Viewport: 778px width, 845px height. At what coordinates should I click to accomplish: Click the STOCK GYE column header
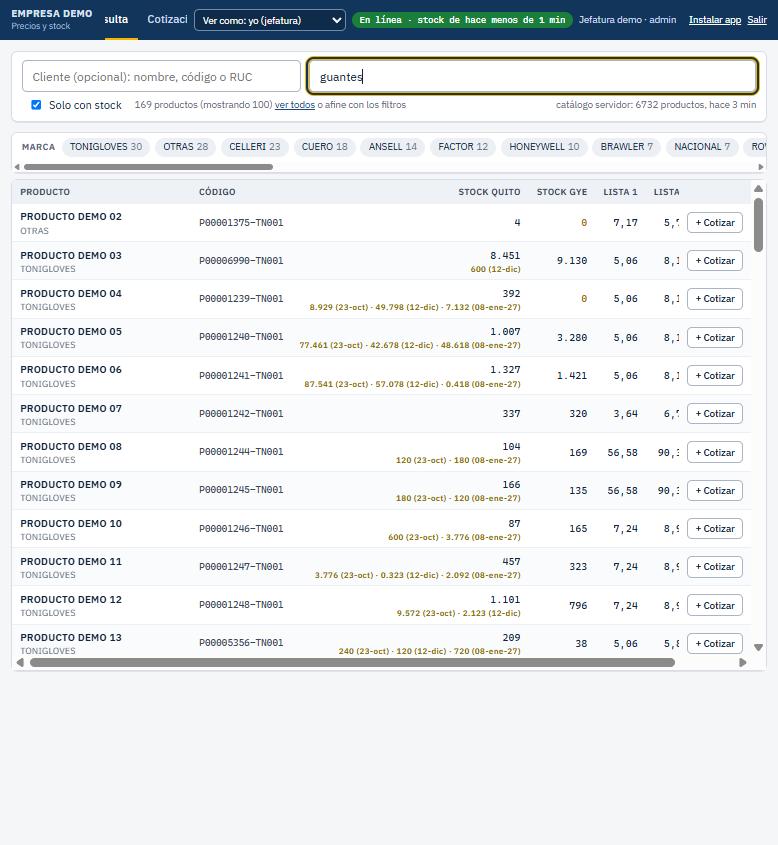(x=562, y=192)
